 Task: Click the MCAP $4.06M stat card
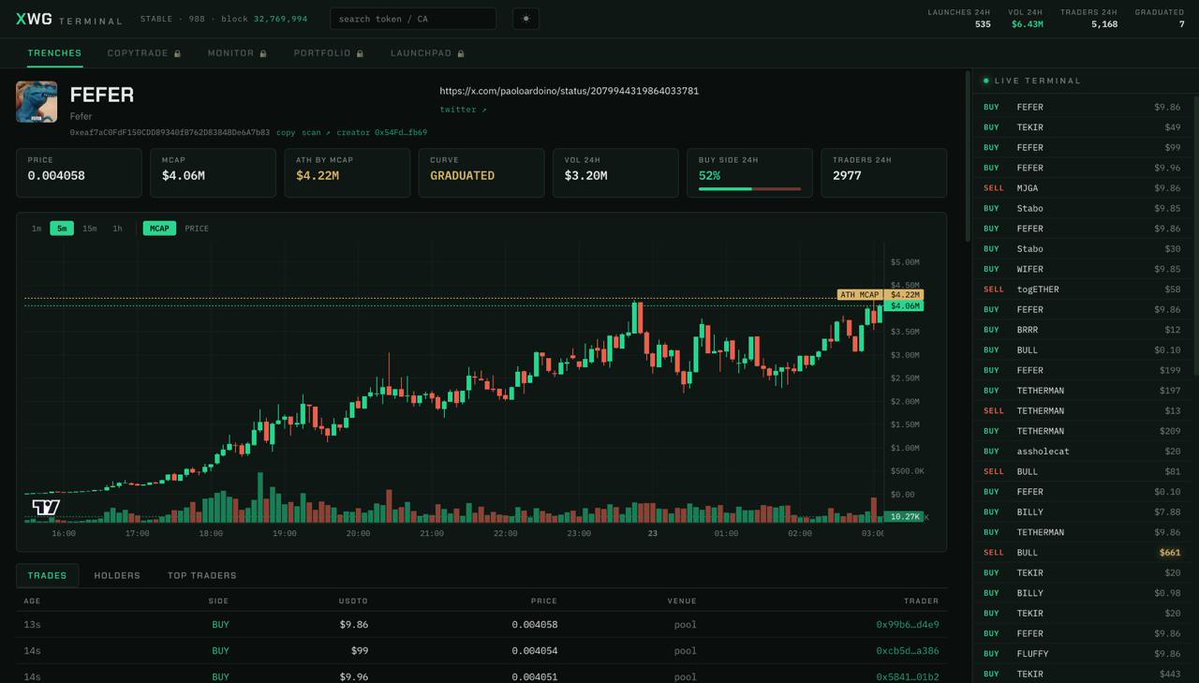pyautogui.click(x=213, y=173)
